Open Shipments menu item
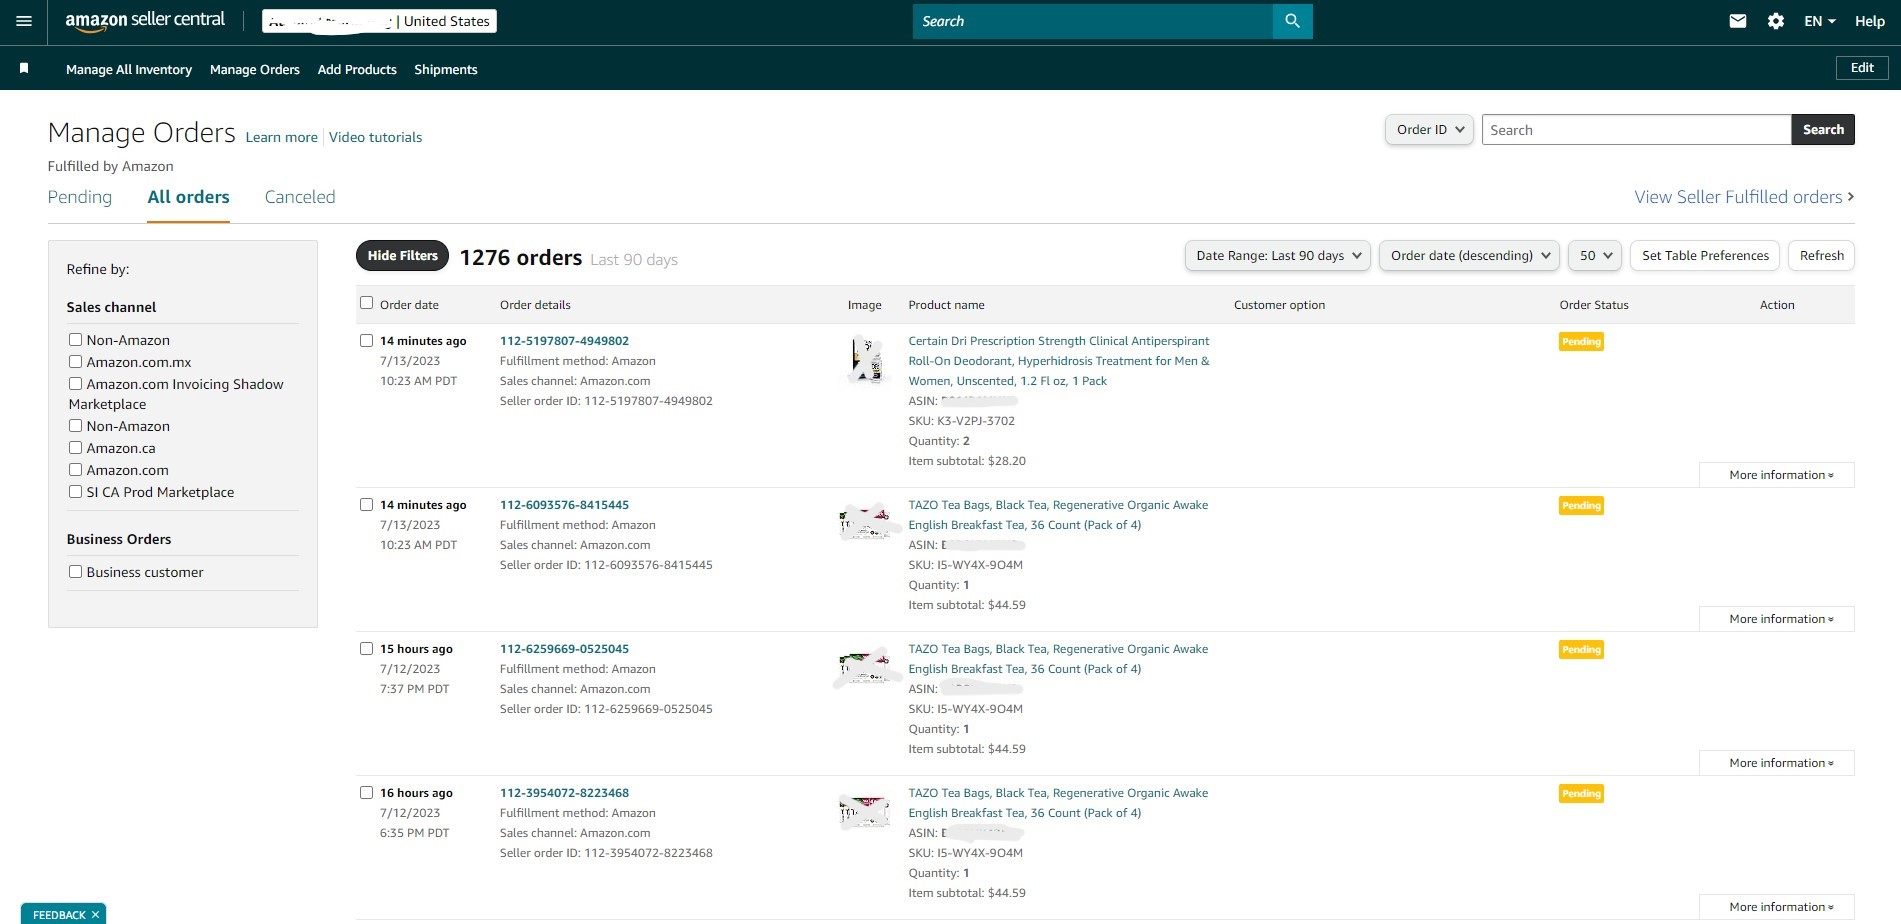1901x924 pixels. click(446, 69)
